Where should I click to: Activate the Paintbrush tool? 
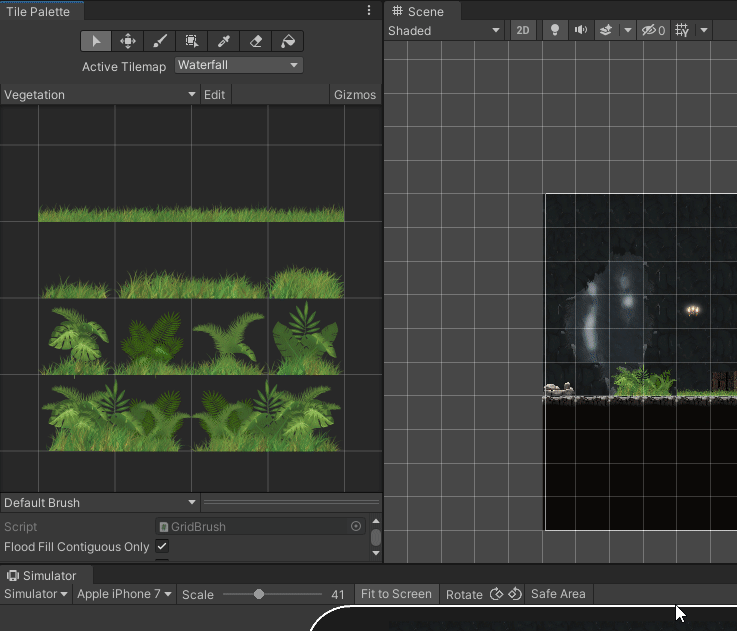tap(160, 41)
